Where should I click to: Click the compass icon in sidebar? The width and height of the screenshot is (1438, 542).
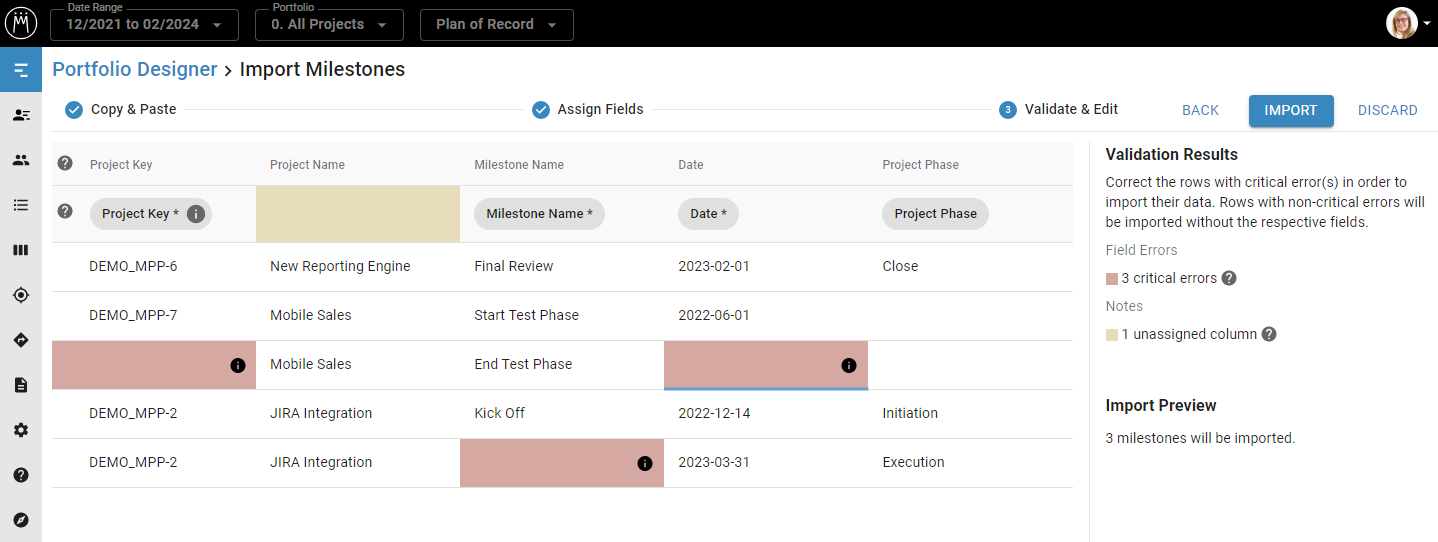[x=21, y=520]
